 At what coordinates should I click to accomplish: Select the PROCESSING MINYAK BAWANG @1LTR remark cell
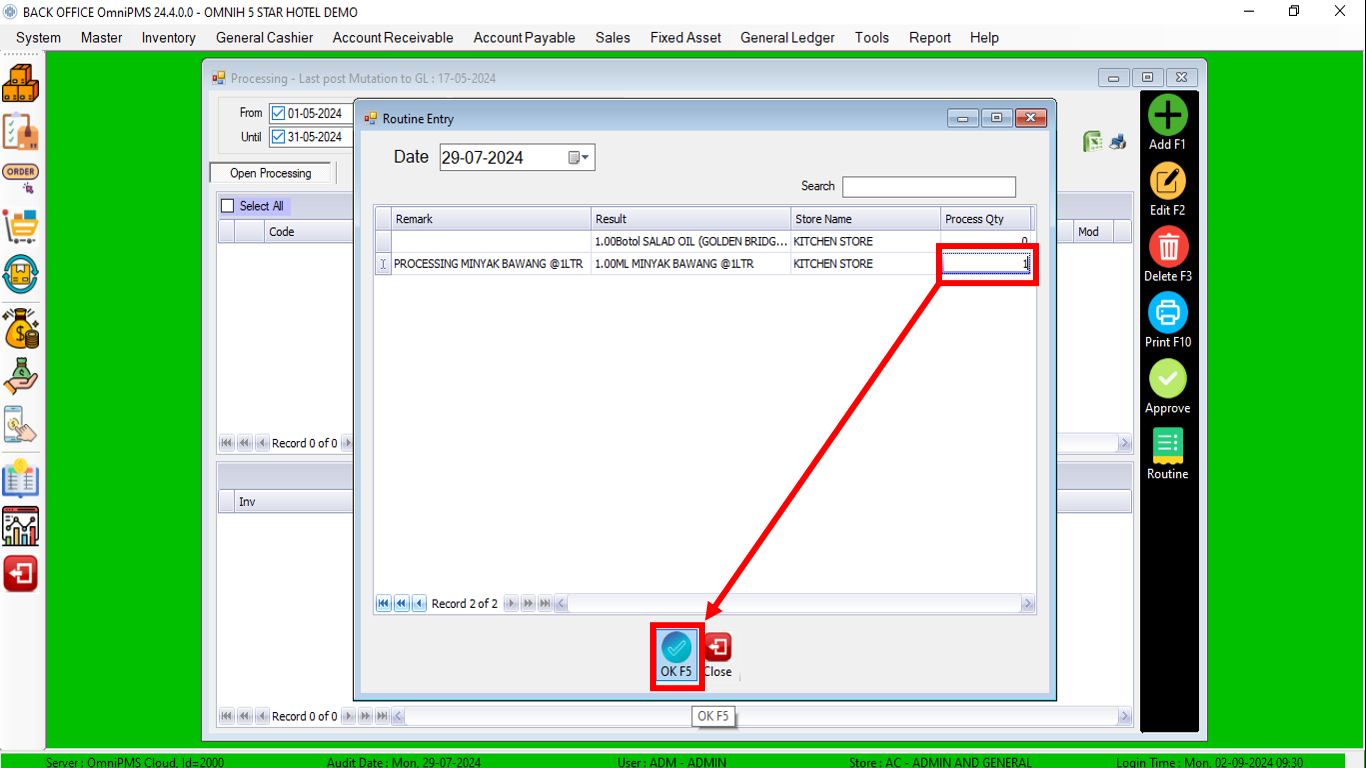(491, 264)
